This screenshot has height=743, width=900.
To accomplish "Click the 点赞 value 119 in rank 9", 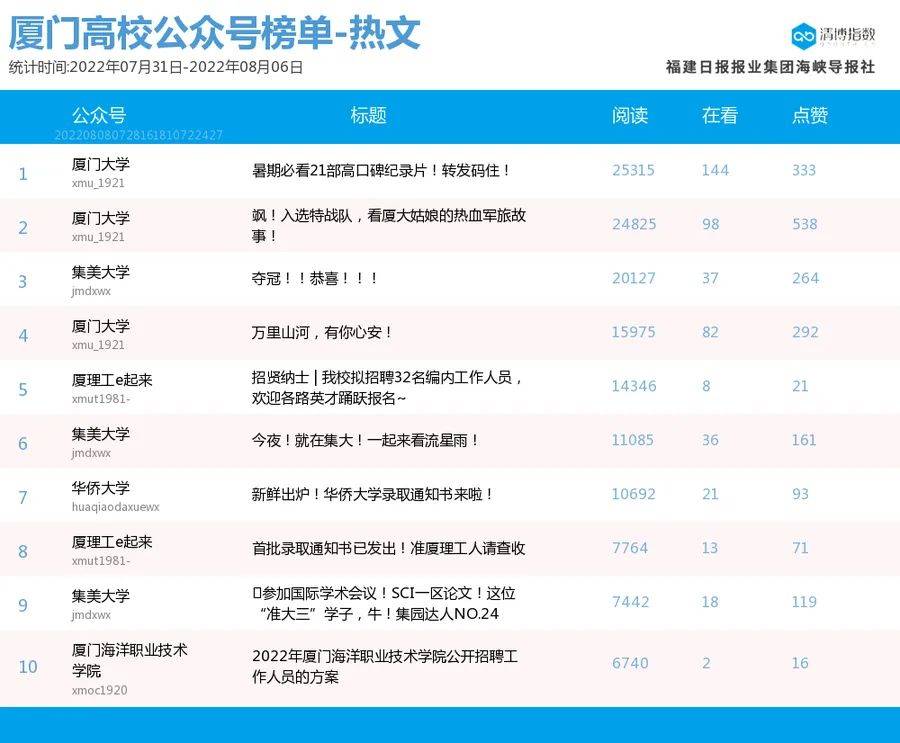I will click(804, 602).
